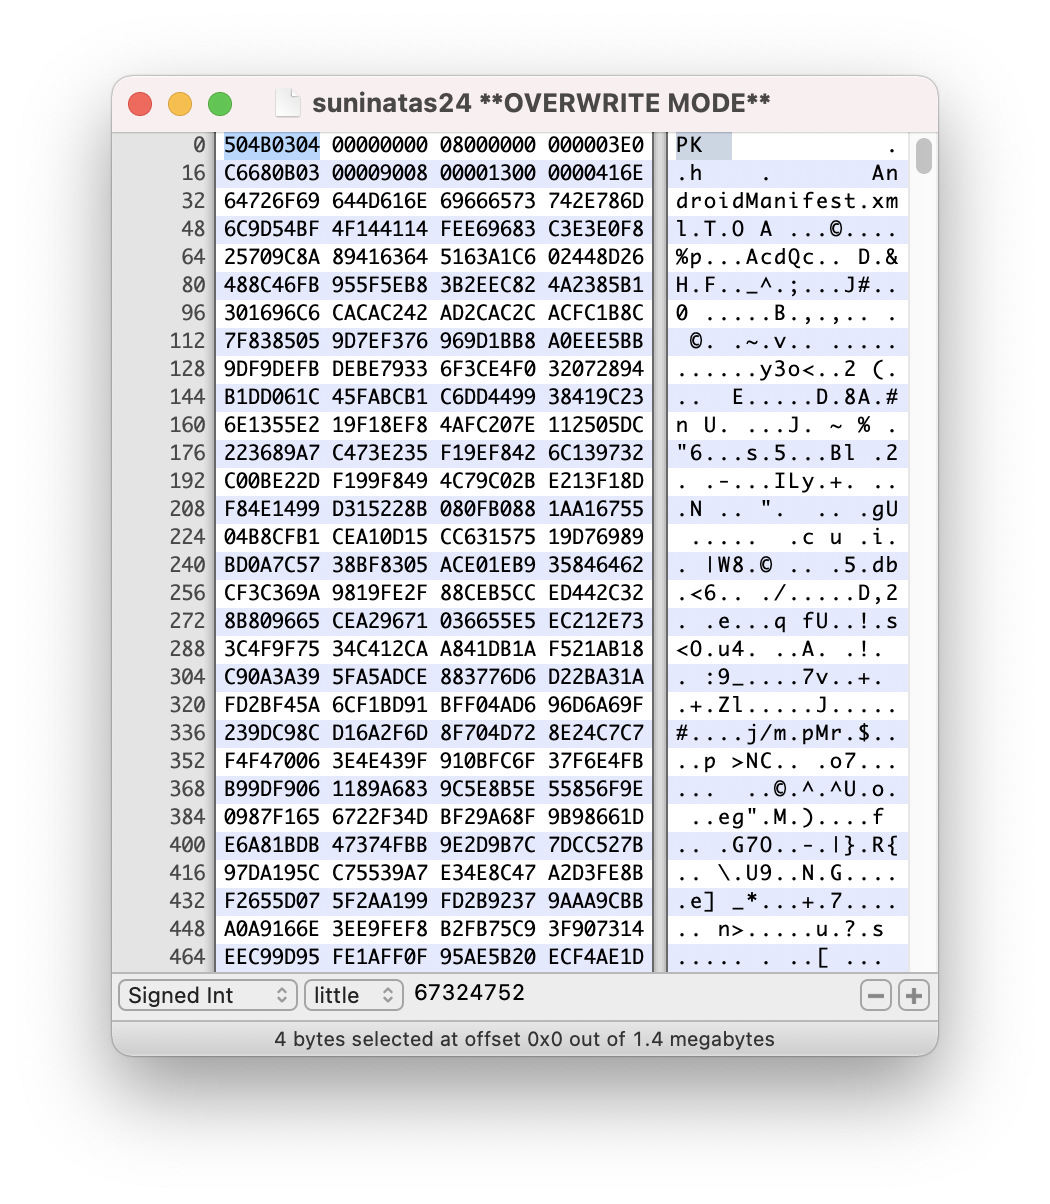Click hex group B99DF906
The image size is (1050, 1204).
click(272, 789)
